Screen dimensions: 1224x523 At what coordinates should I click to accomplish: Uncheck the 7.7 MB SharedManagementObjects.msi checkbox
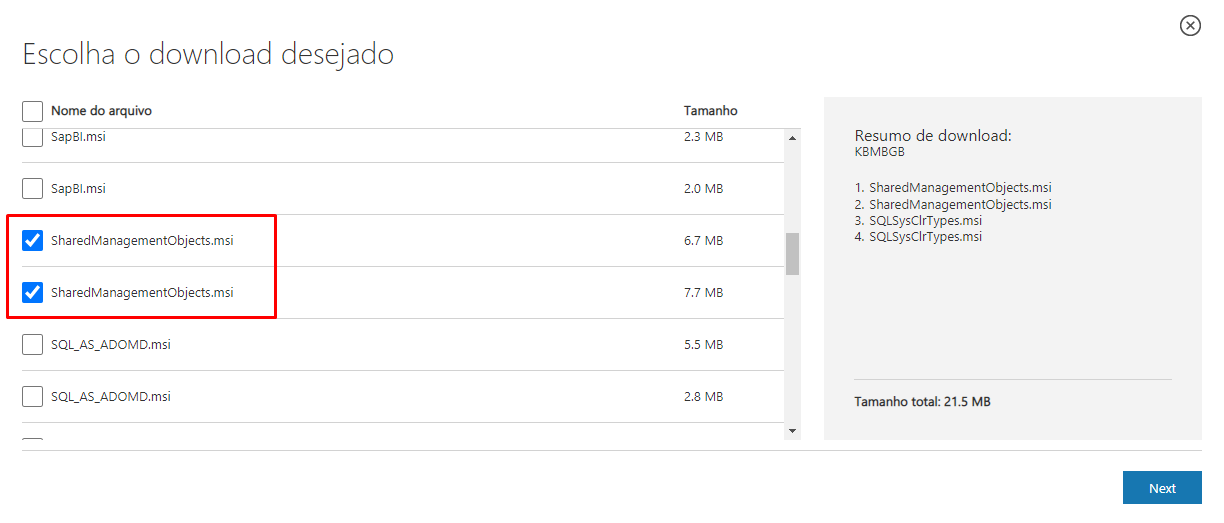pos(33,293)
